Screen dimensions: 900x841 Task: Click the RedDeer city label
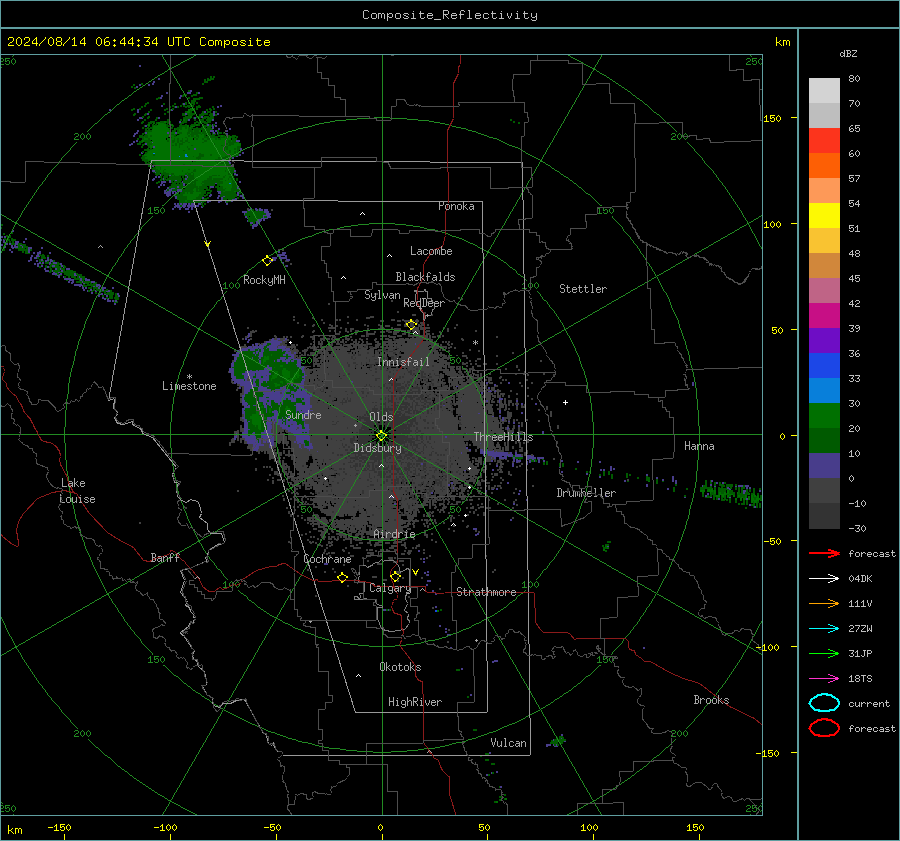(424, 303)
